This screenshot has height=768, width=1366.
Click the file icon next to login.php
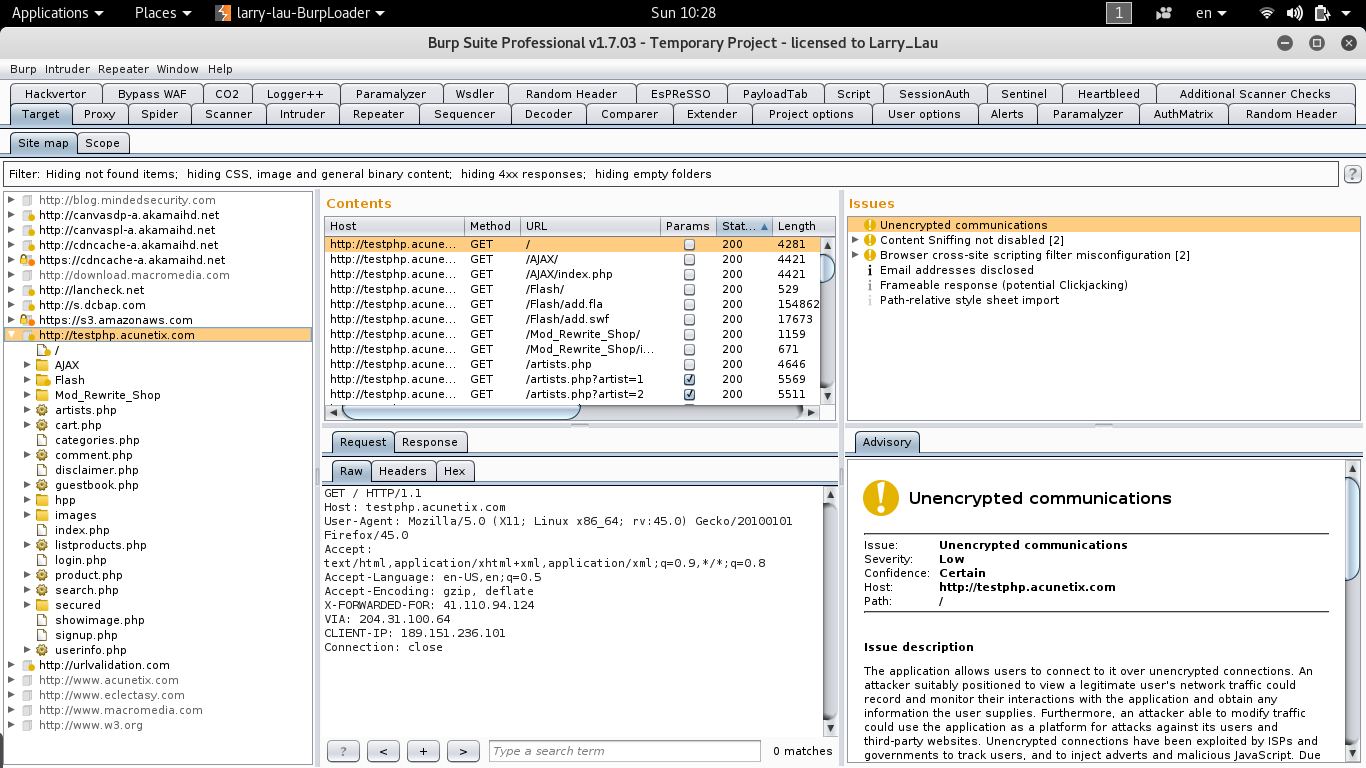pyautogui.click(x=42, y=560)
